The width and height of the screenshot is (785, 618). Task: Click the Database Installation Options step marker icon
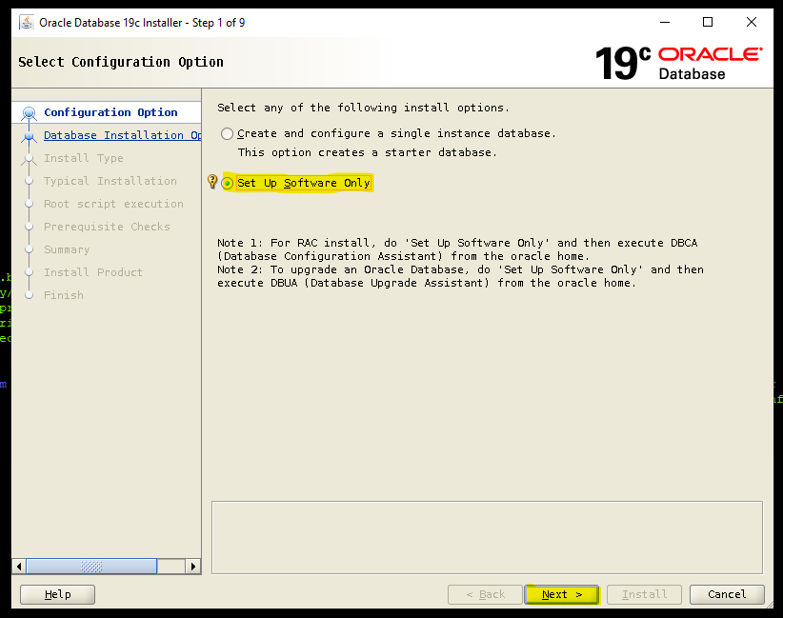point(29,136)
